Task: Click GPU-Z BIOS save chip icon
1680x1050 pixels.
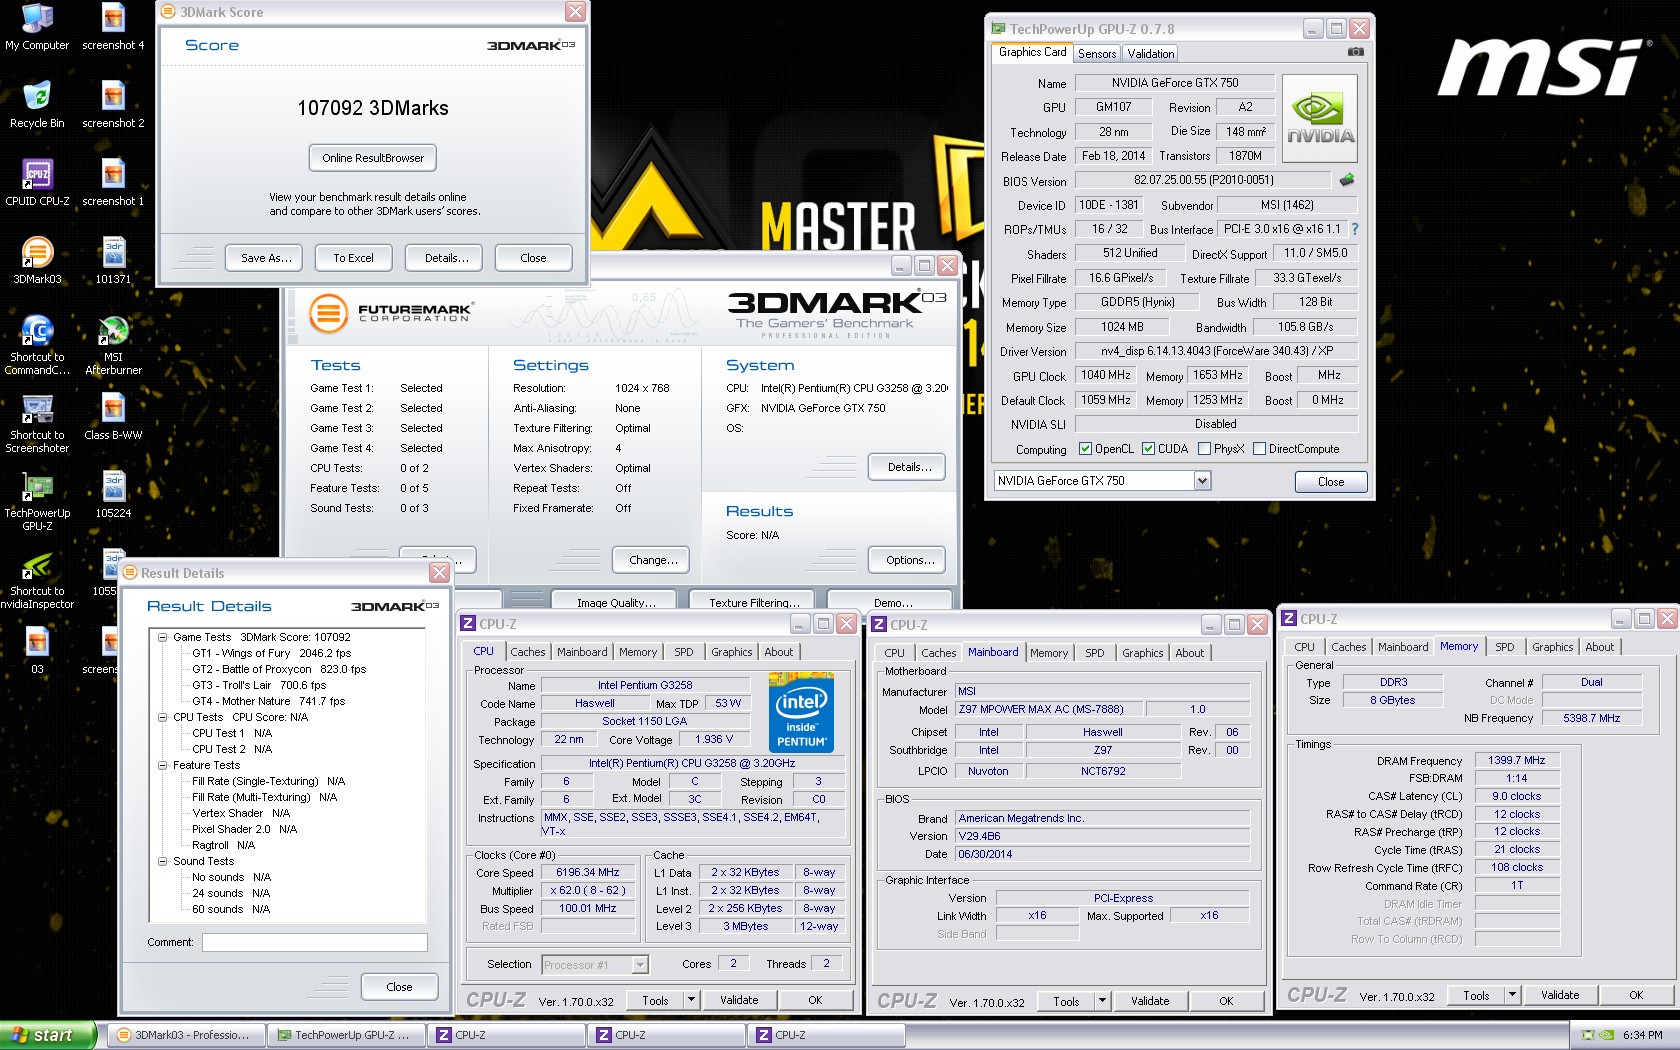Action: point(1347,180)
